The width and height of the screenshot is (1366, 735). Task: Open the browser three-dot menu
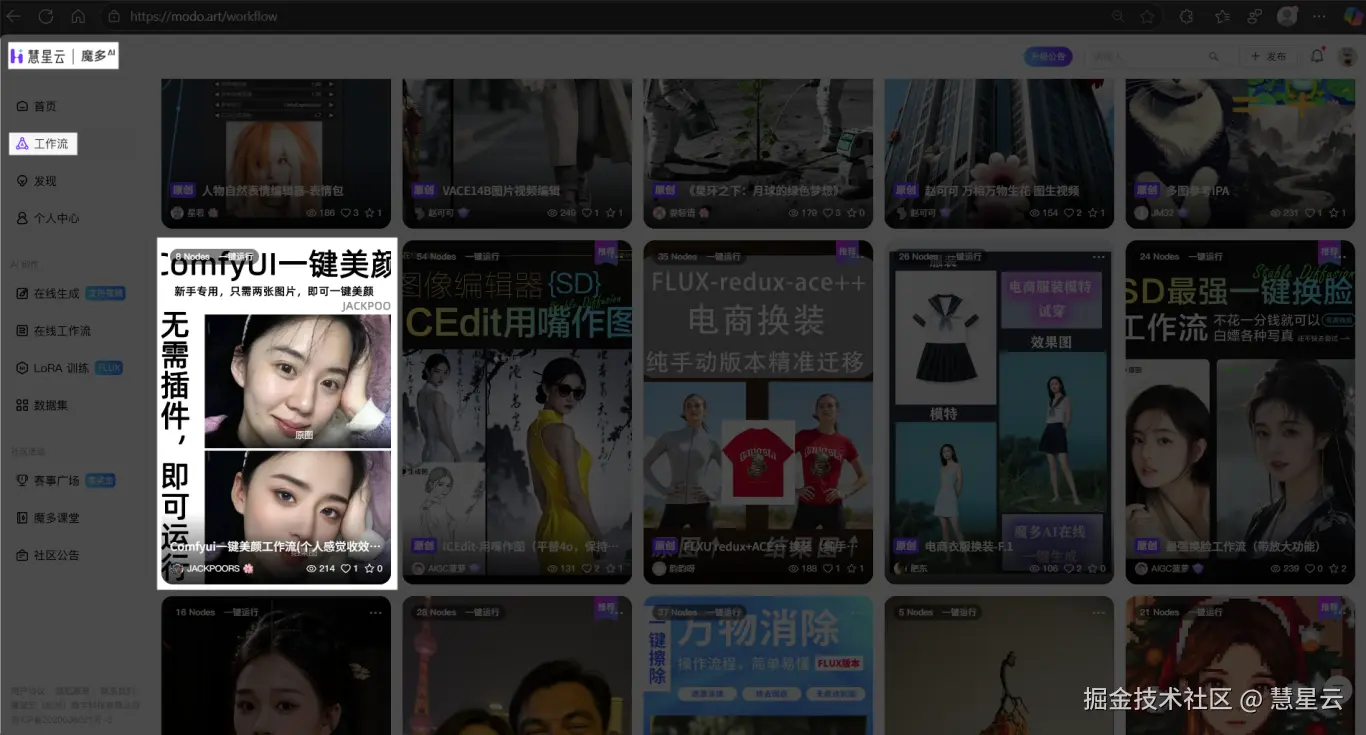pos(1317,16)
